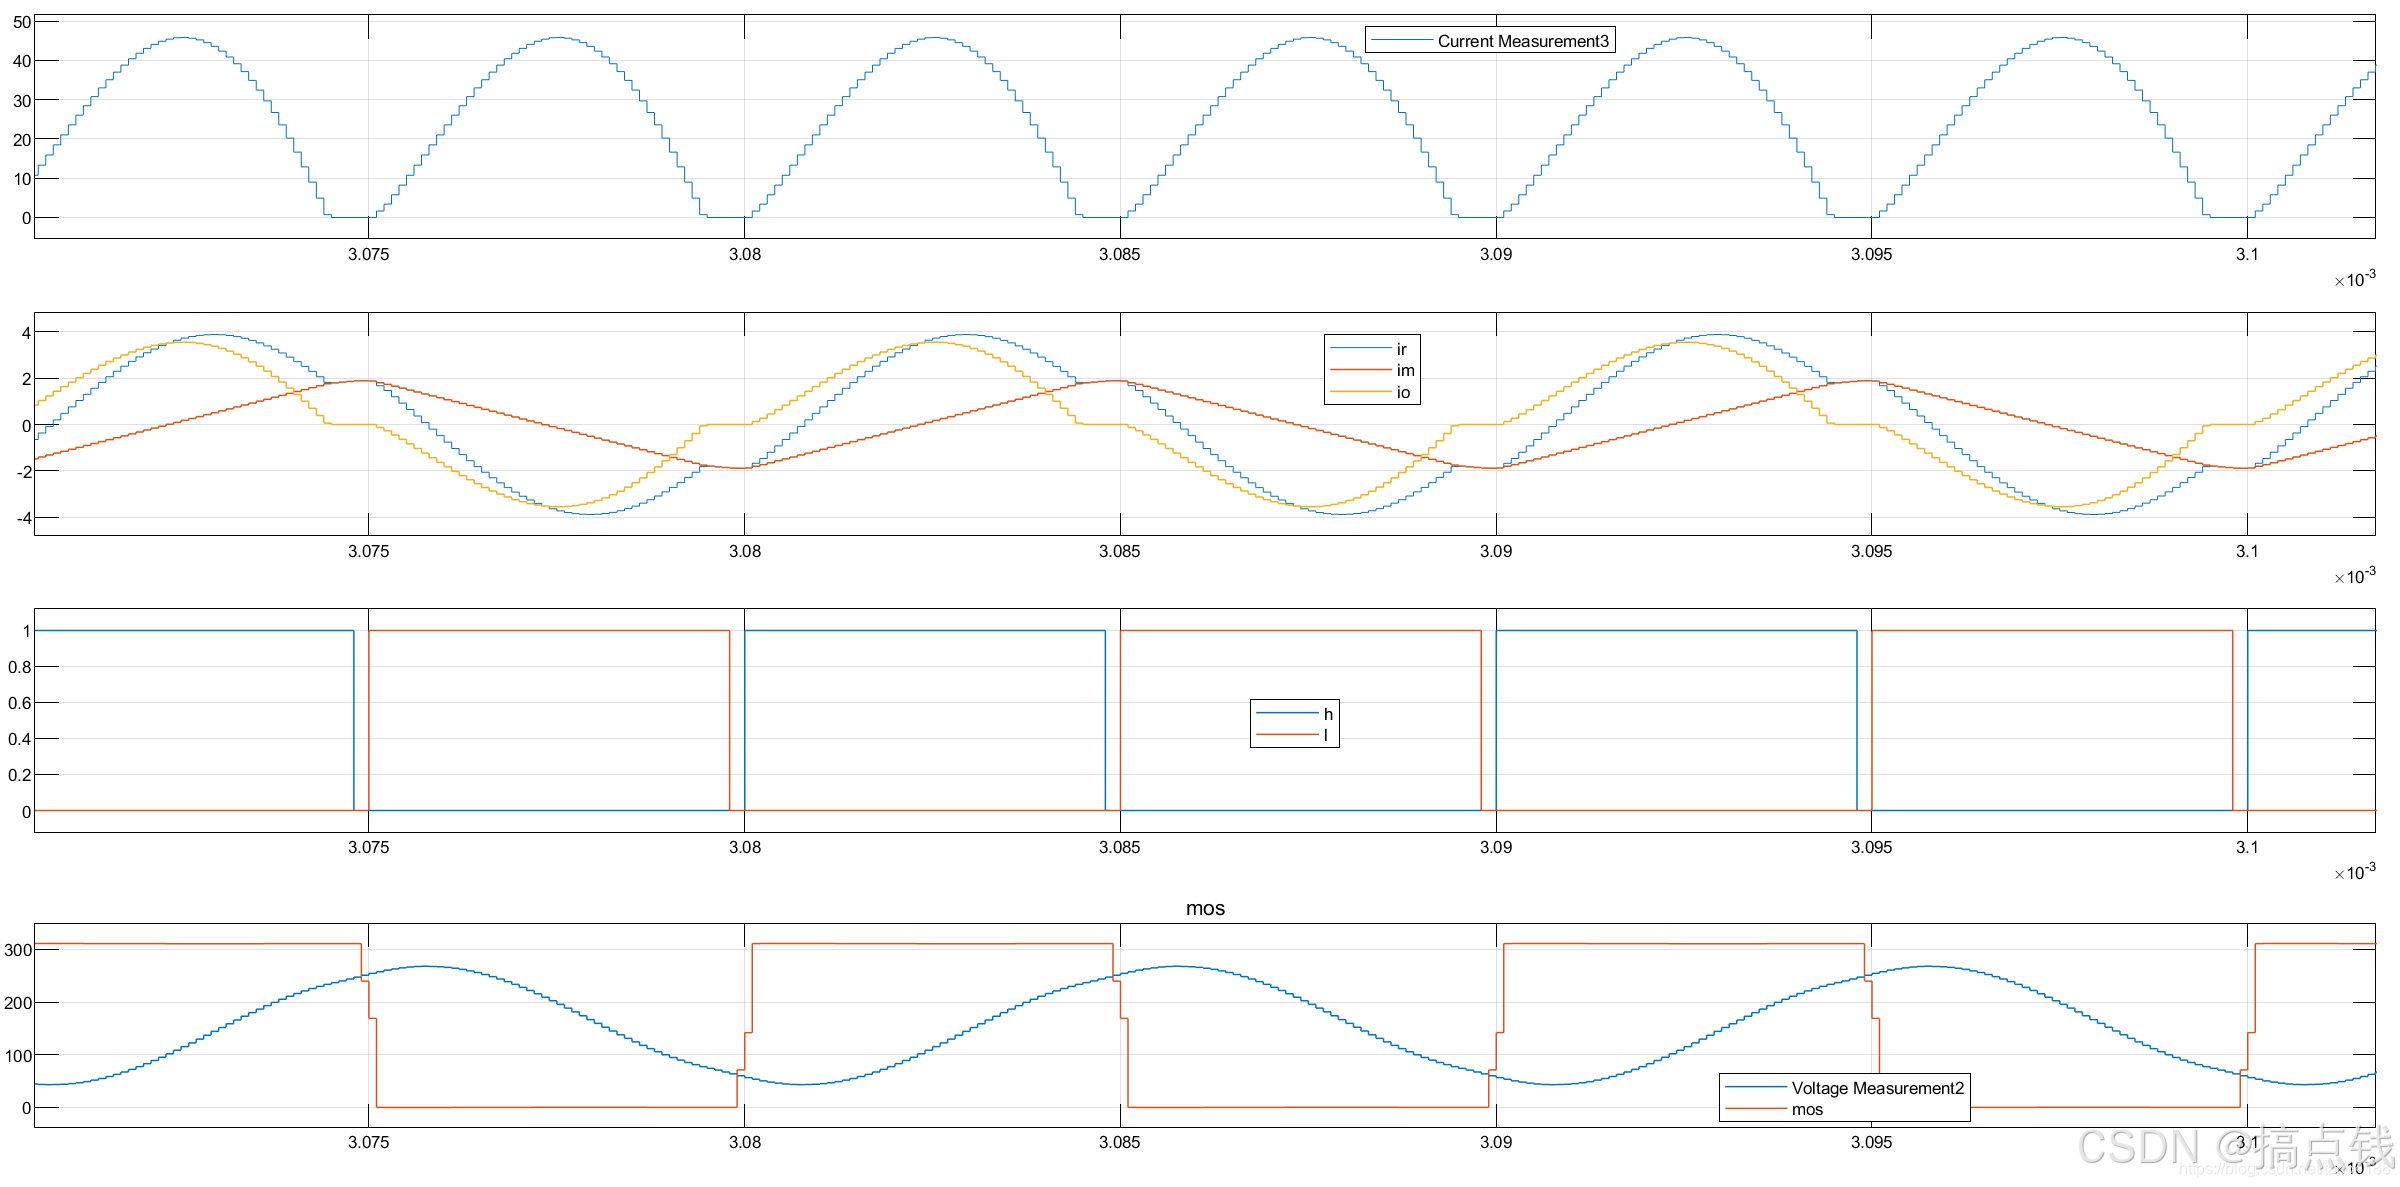Screen dimensions: 2400x1187
Task: Click the mos title above bottom plot
Action: click(1205, 908)
